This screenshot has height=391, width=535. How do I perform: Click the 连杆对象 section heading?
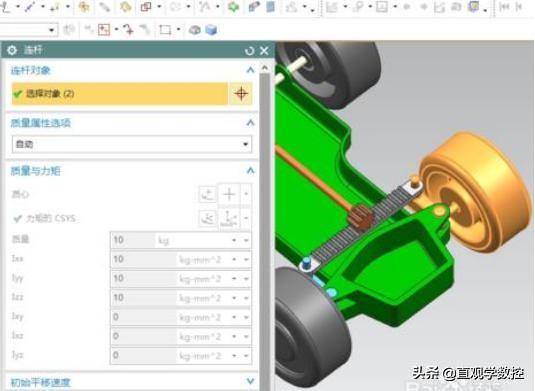pos(31,71)
